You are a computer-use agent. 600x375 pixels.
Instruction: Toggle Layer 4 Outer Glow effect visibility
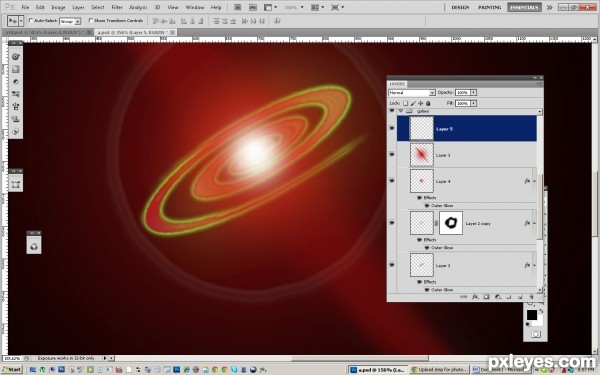point(427,206)
